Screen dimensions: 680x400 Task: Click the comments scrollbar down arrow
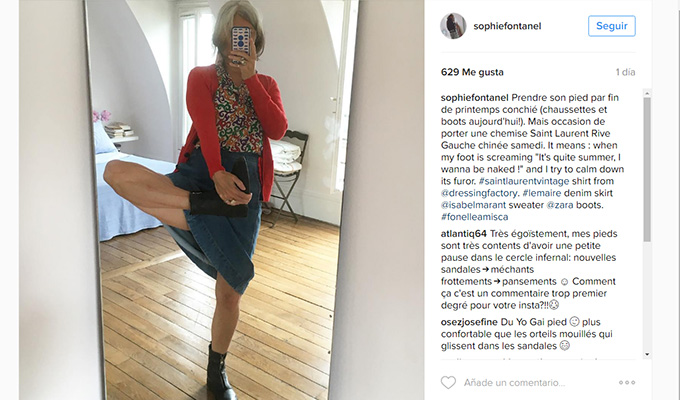coord(647,354)
